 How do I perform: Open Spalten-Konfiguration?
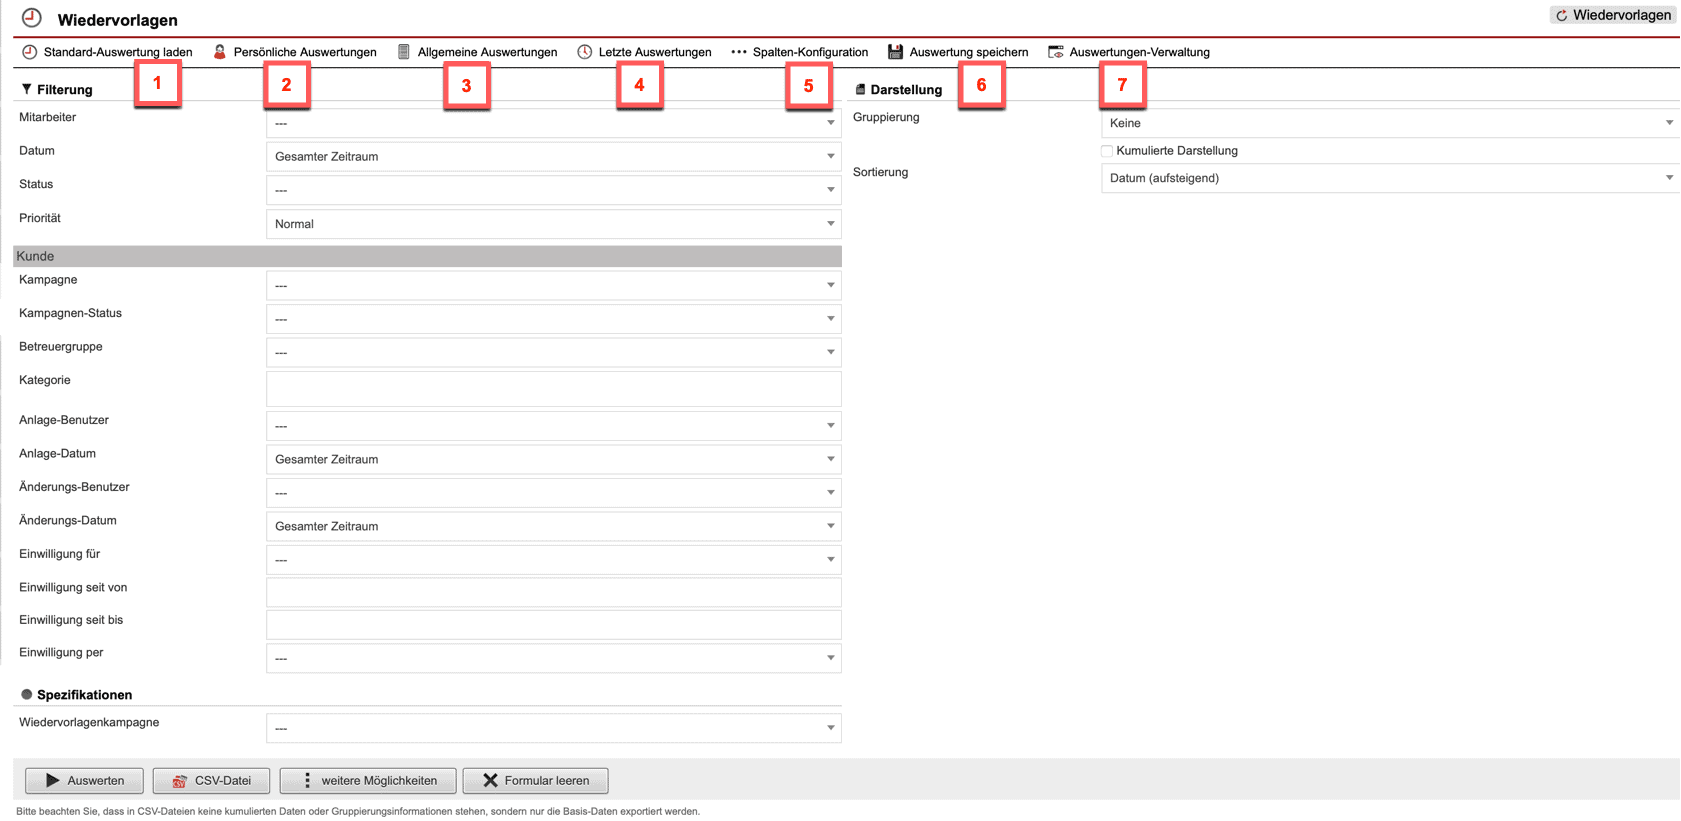800,52
